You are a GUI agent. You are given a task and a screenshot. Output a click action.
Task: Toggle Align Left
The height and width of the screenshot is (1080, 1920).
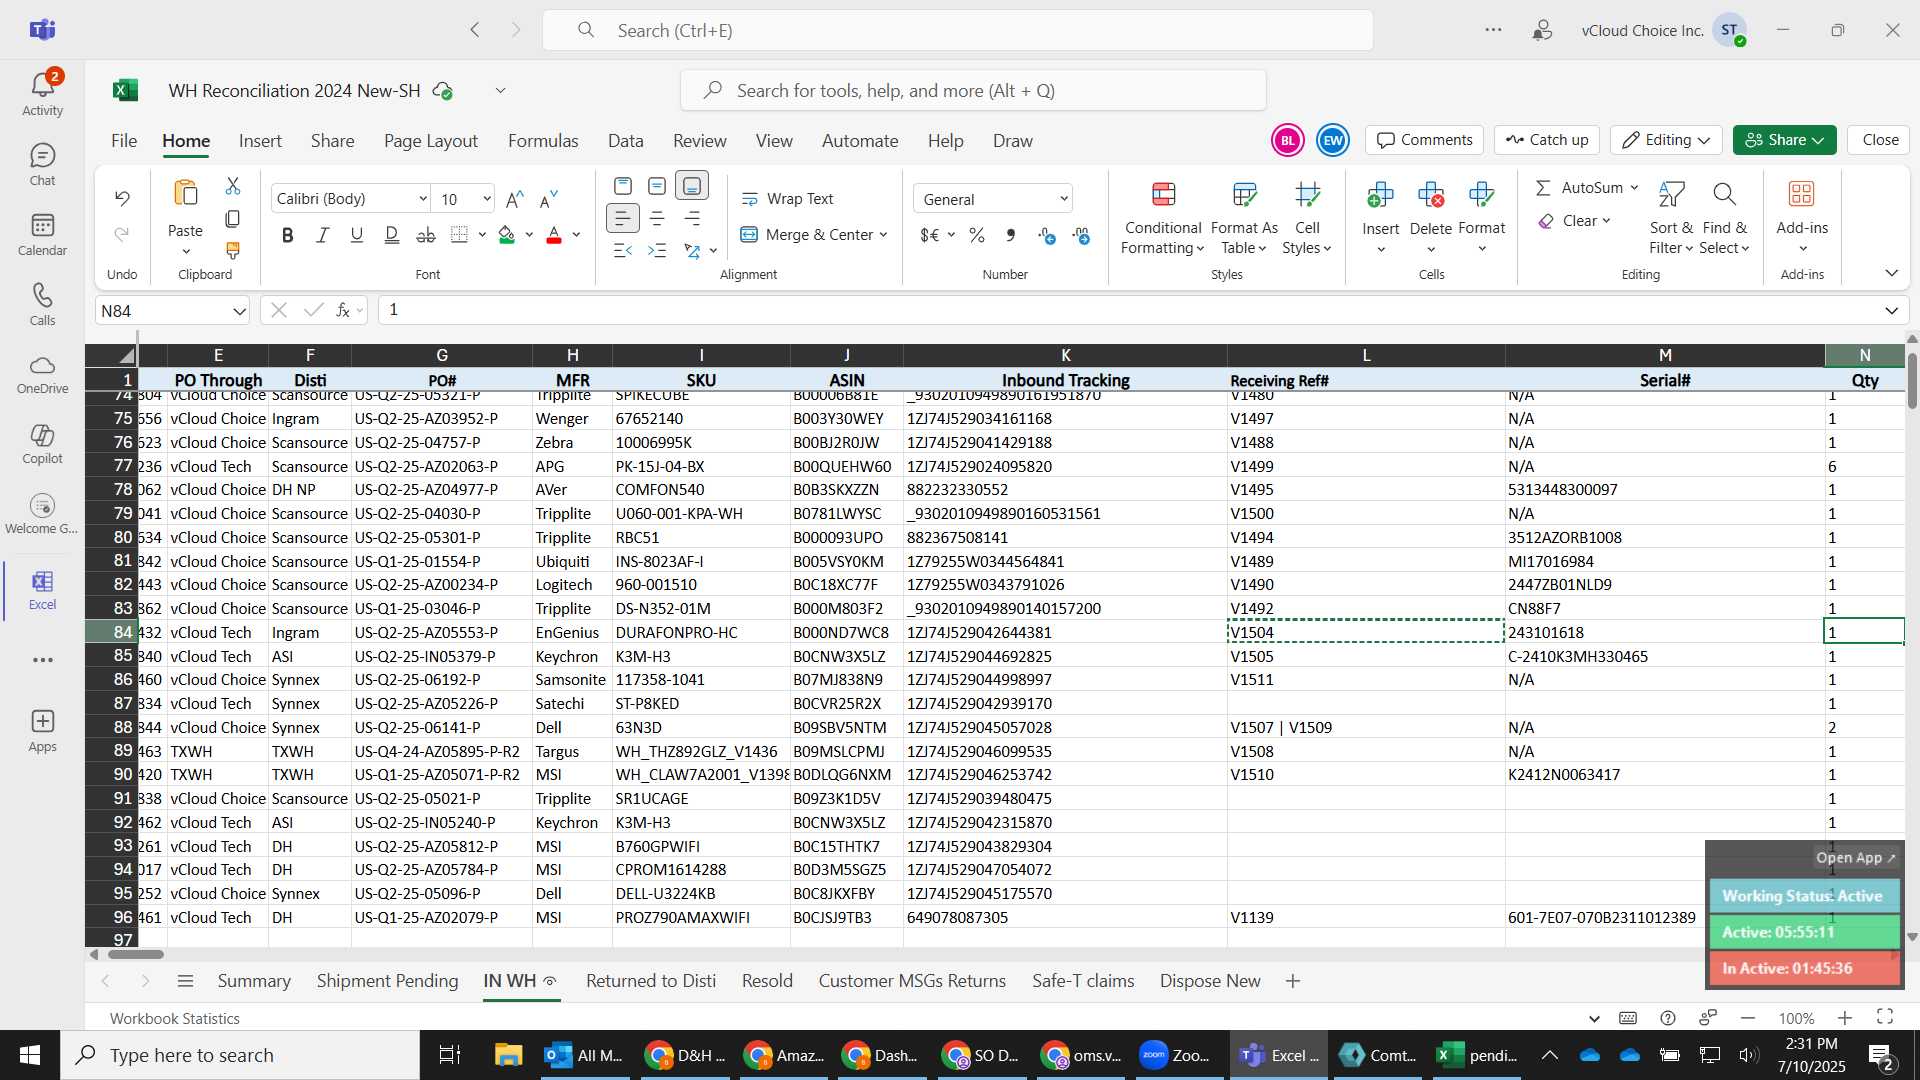(622, 218)
